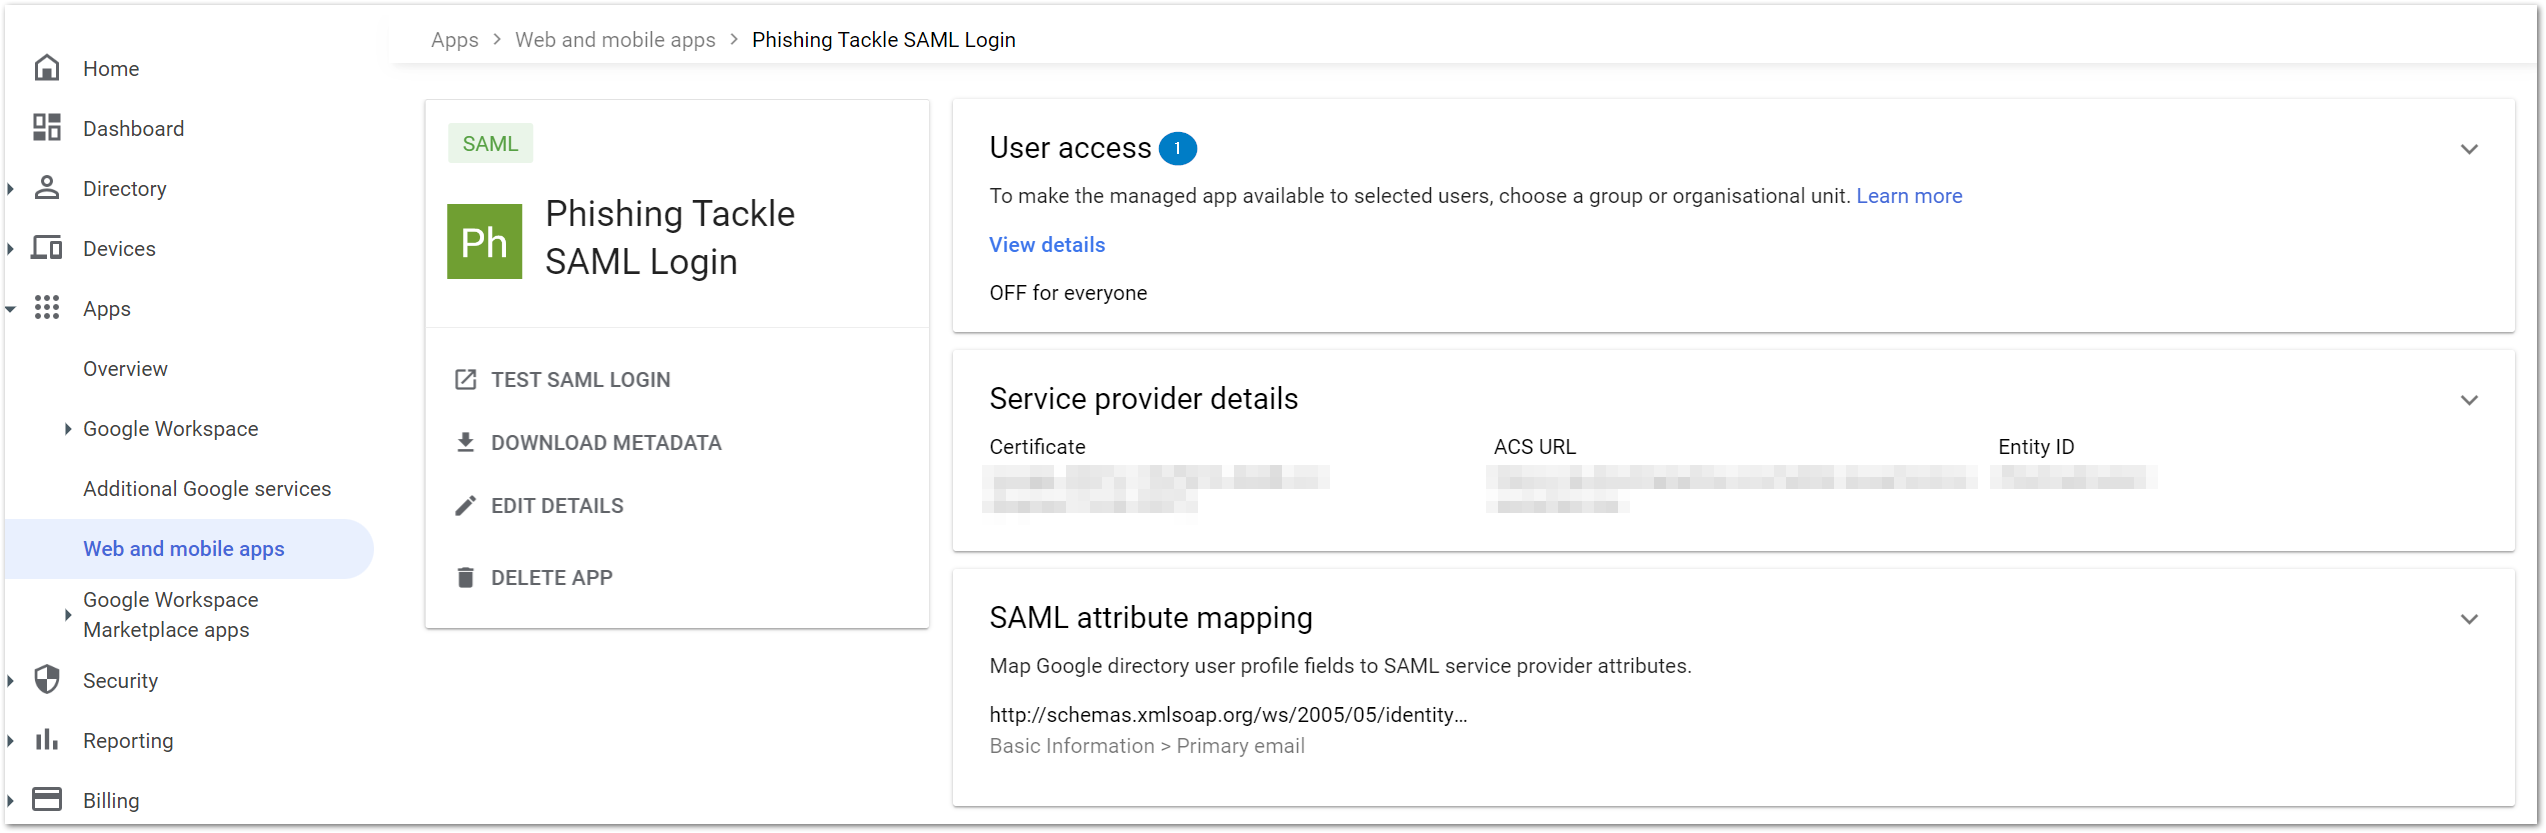Expand the Devices sidebar section
The width and height of the screenshot is (2546, 833).
coord(11,249)
